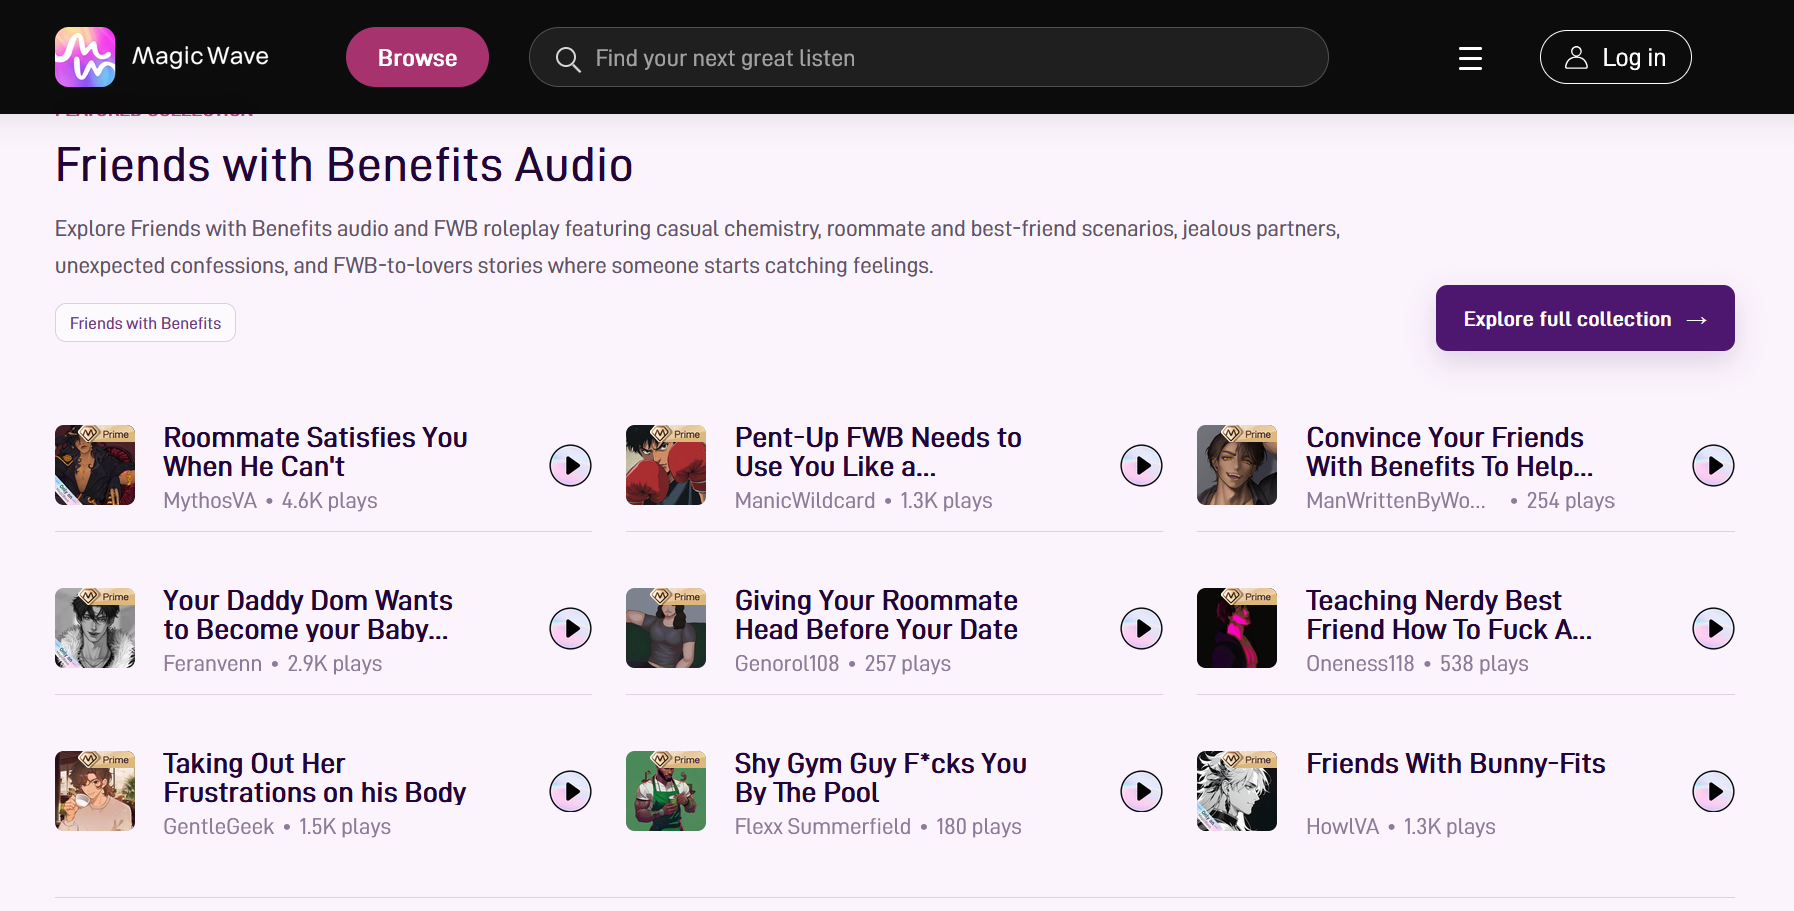This screenshot has height=911, width=1794.
Task: Visit creator Feranvenn
Action: (x=213, y=664)
